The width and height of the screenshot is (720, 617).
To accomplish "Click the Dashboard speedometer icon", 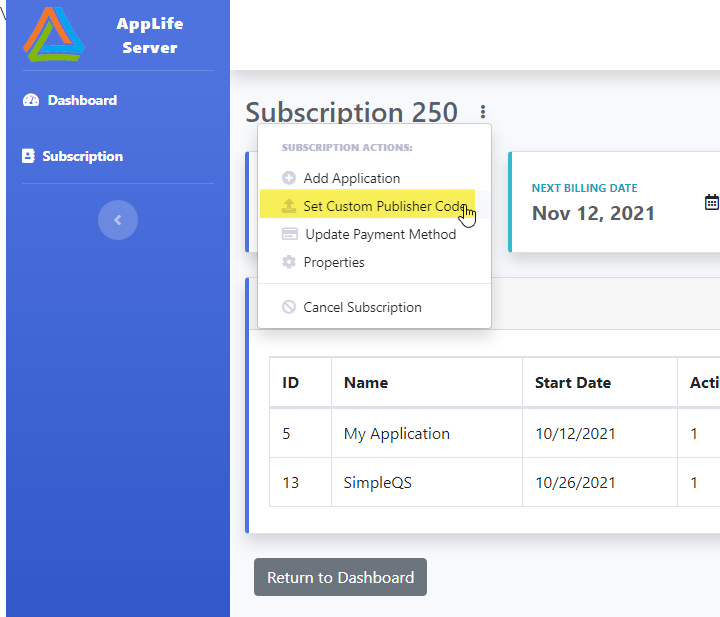I will [x=31, y=100].
